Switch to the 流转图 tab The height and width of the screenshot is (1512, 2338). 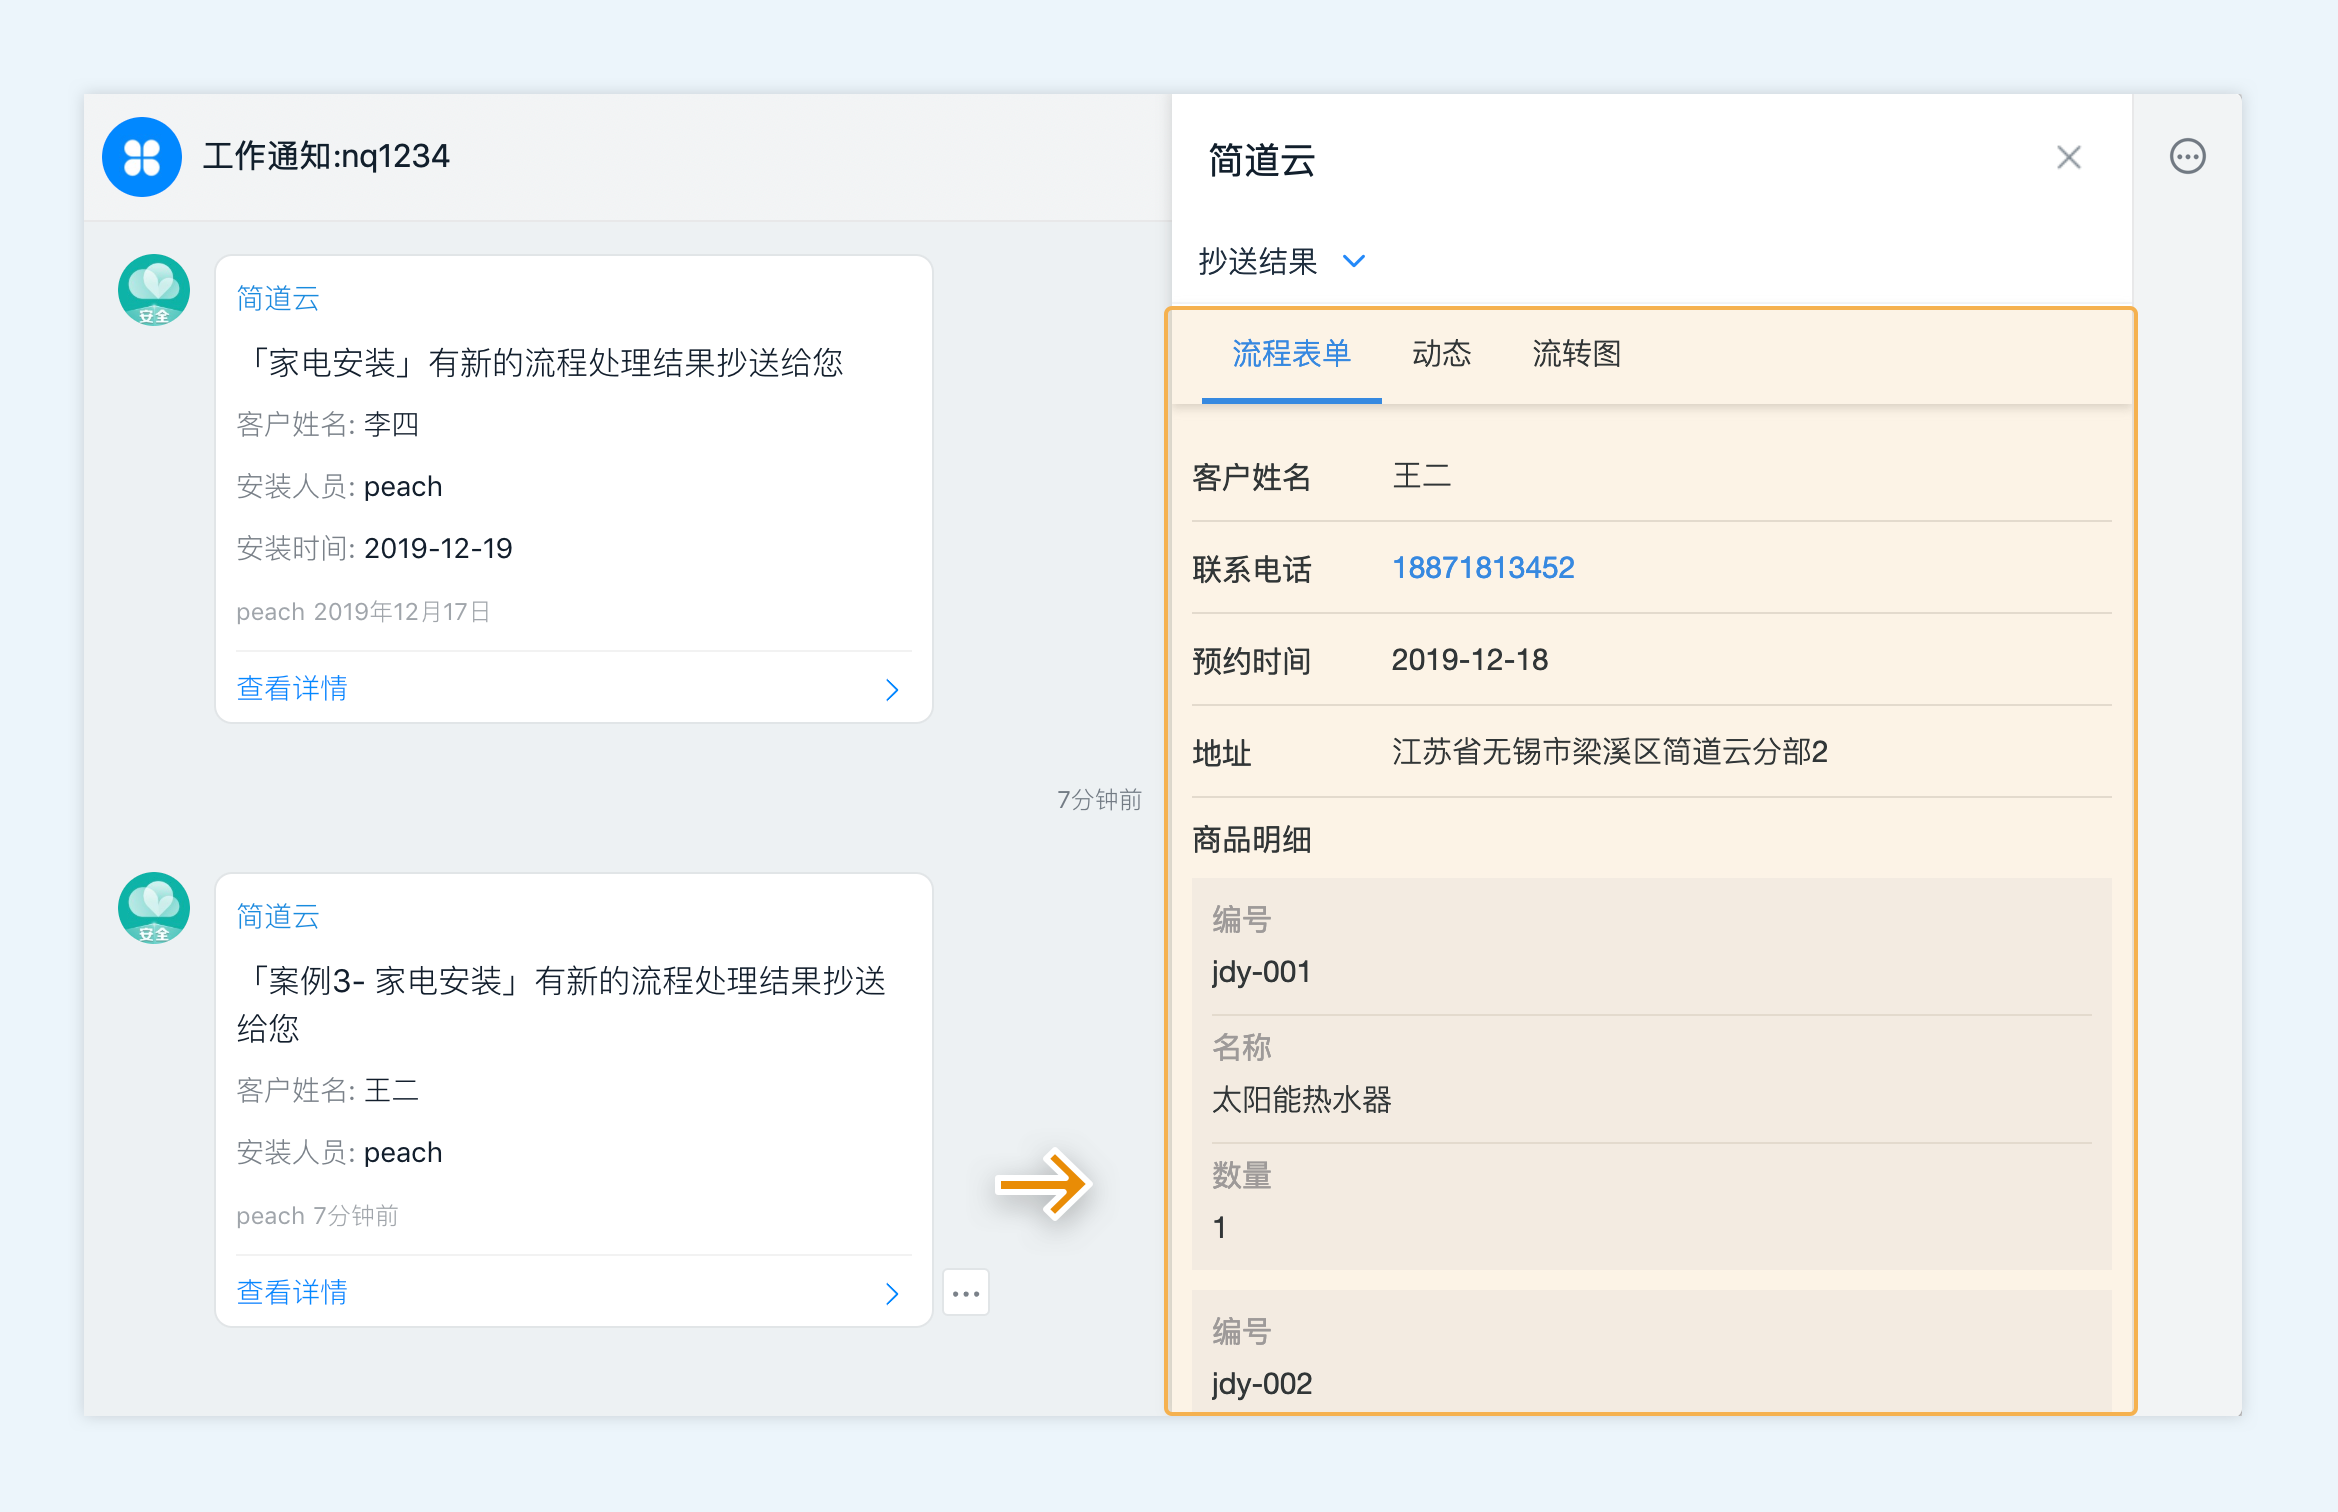(x=1573, y=356)
